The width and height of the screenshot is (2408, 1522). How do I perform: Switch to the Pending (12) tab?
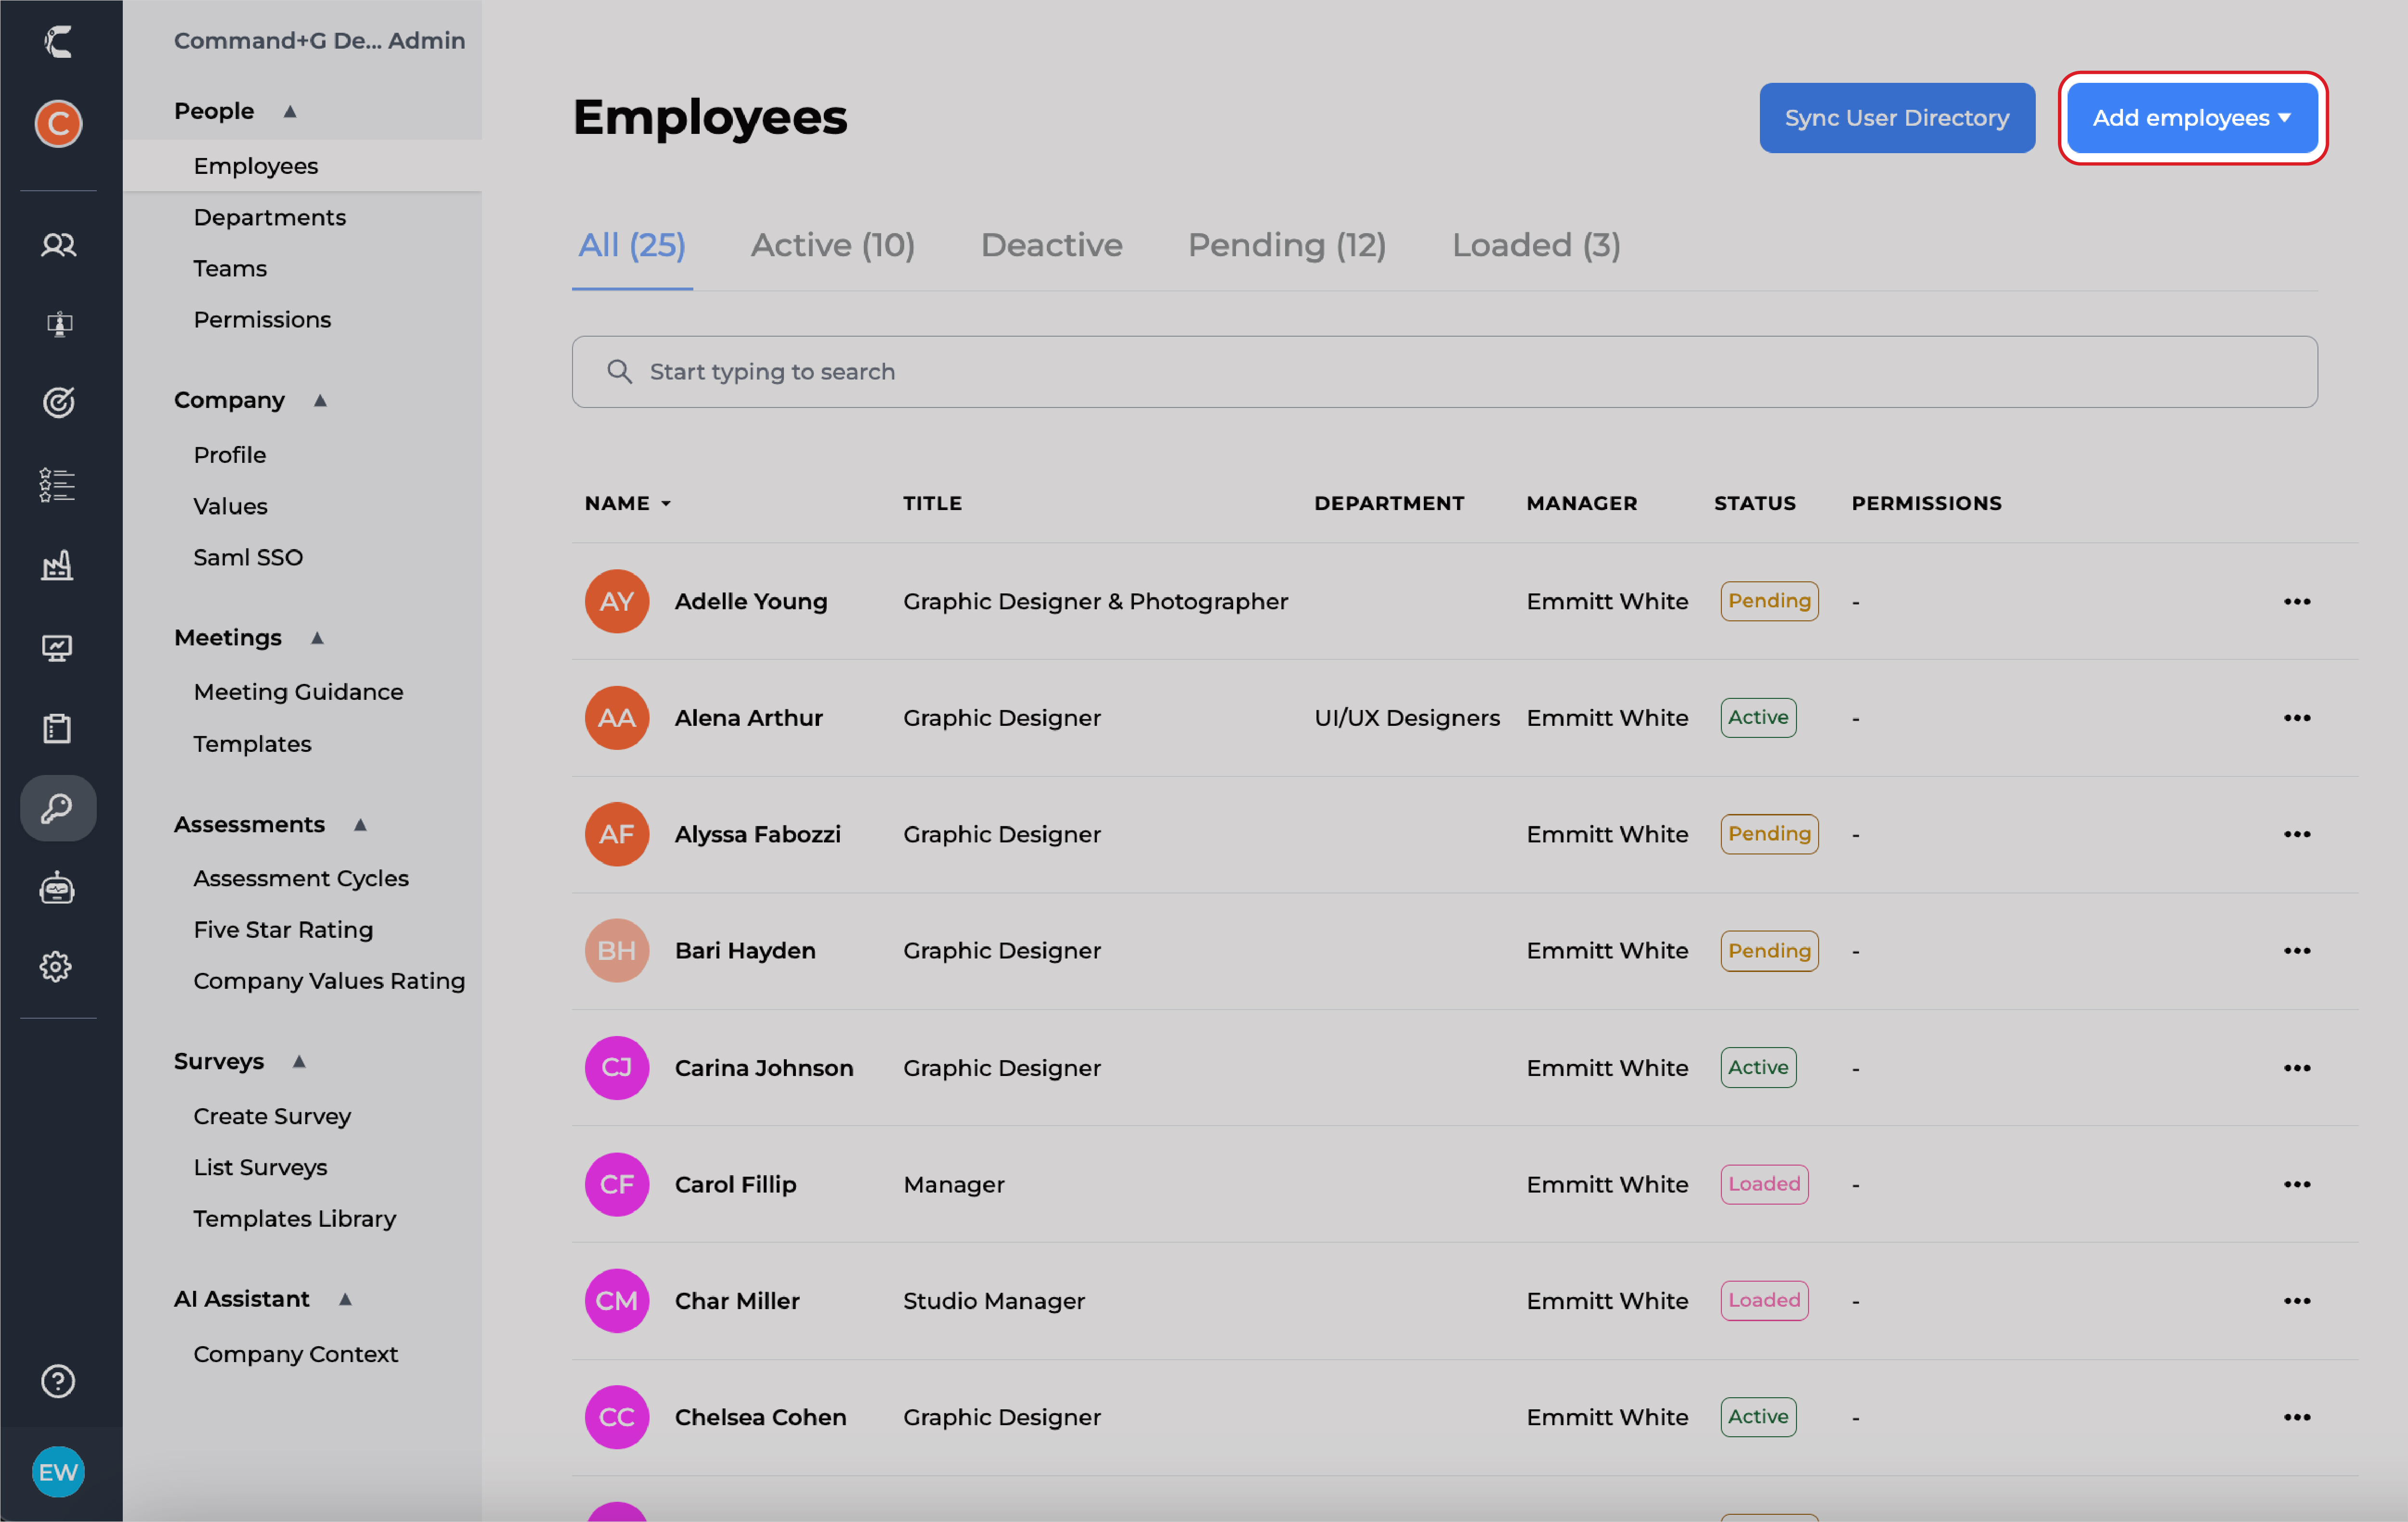[x=1287, y=245]
